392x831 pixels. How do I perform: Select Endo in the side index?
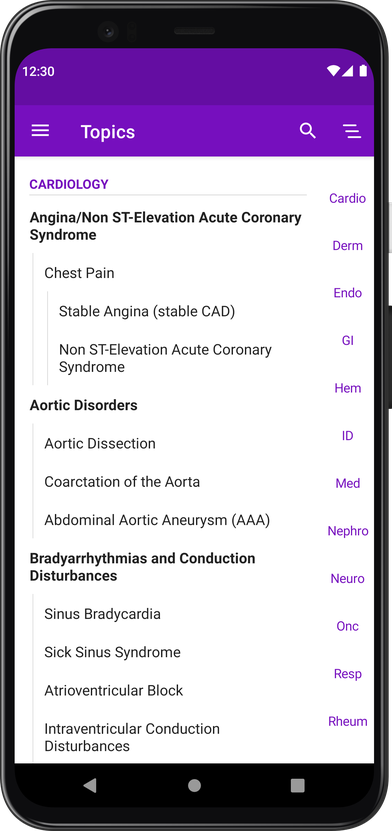[348, 293]
